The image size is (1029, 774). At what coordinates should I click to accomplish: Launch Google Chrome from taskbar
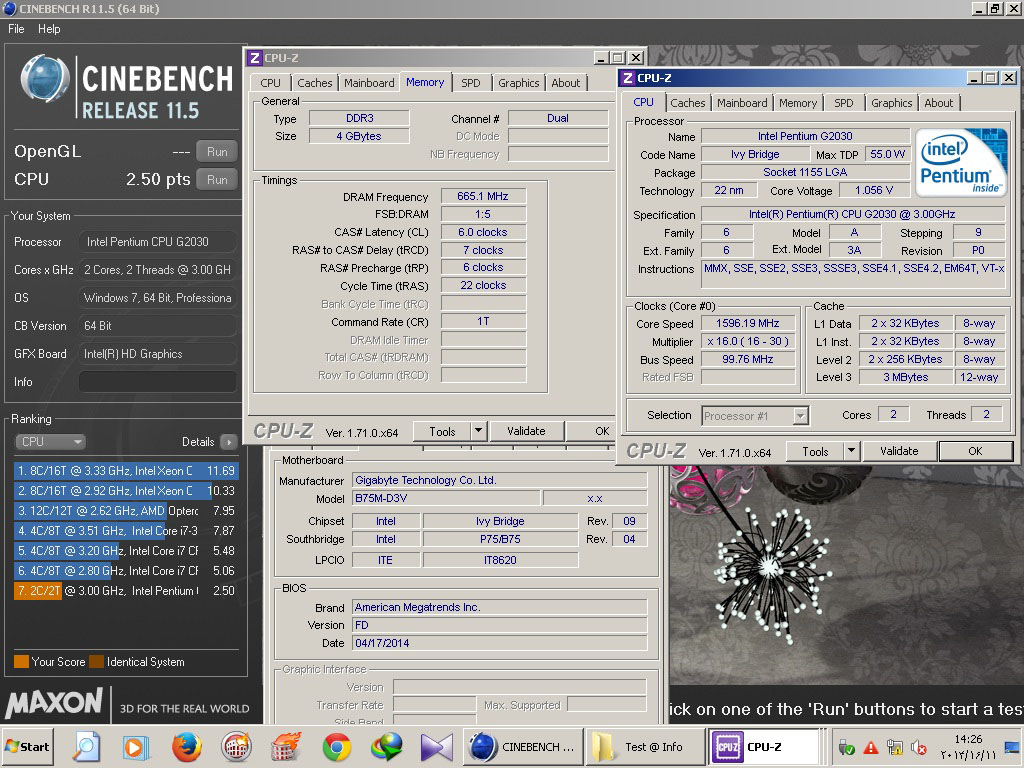click(337, 746)
